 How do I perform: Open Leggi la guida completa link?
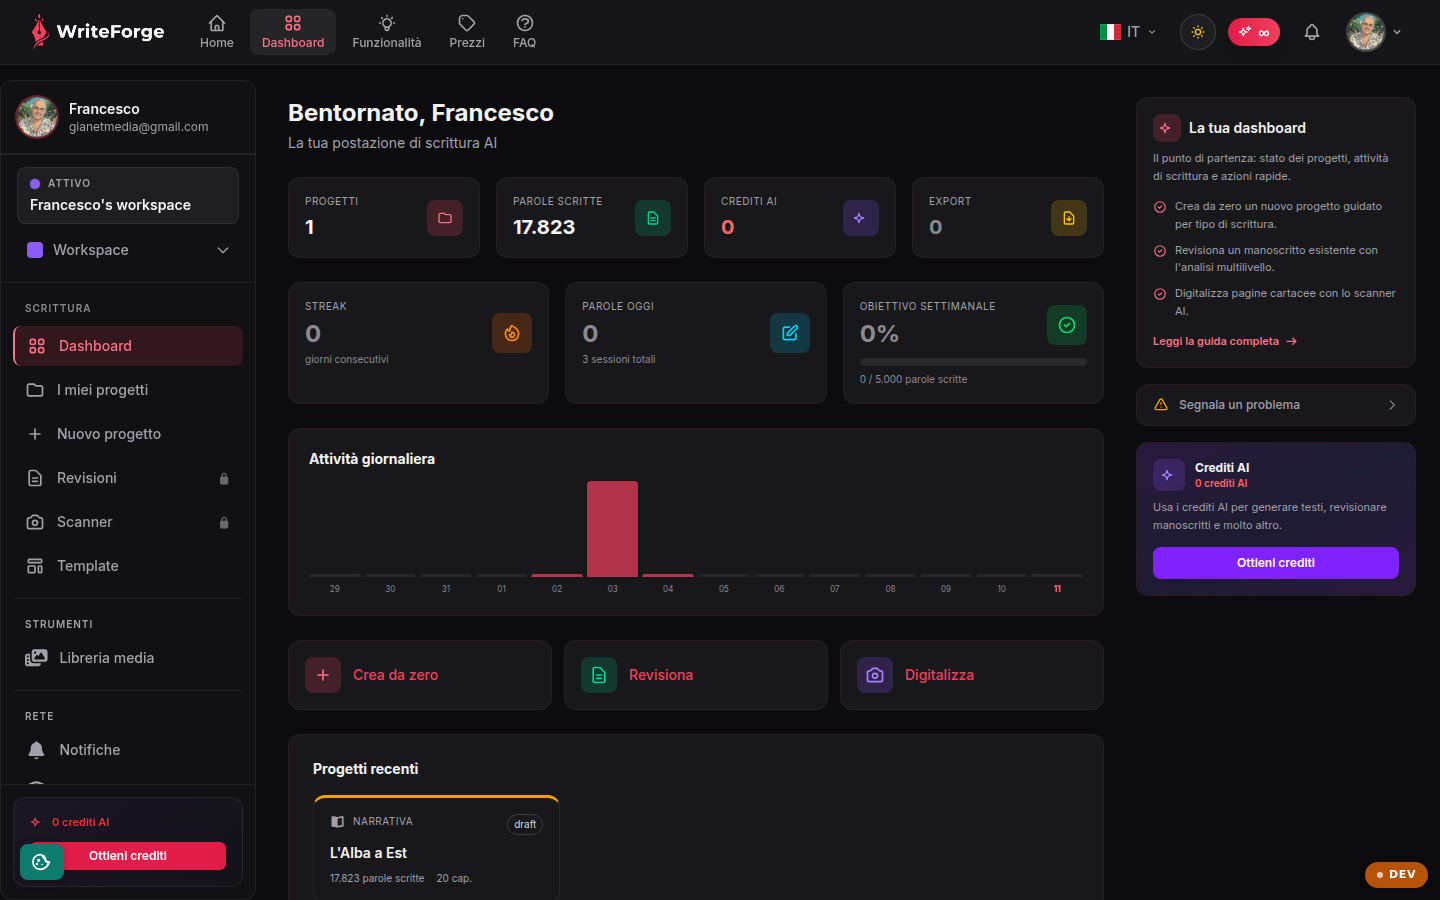pyautogui.click(x=1225, y=341)
